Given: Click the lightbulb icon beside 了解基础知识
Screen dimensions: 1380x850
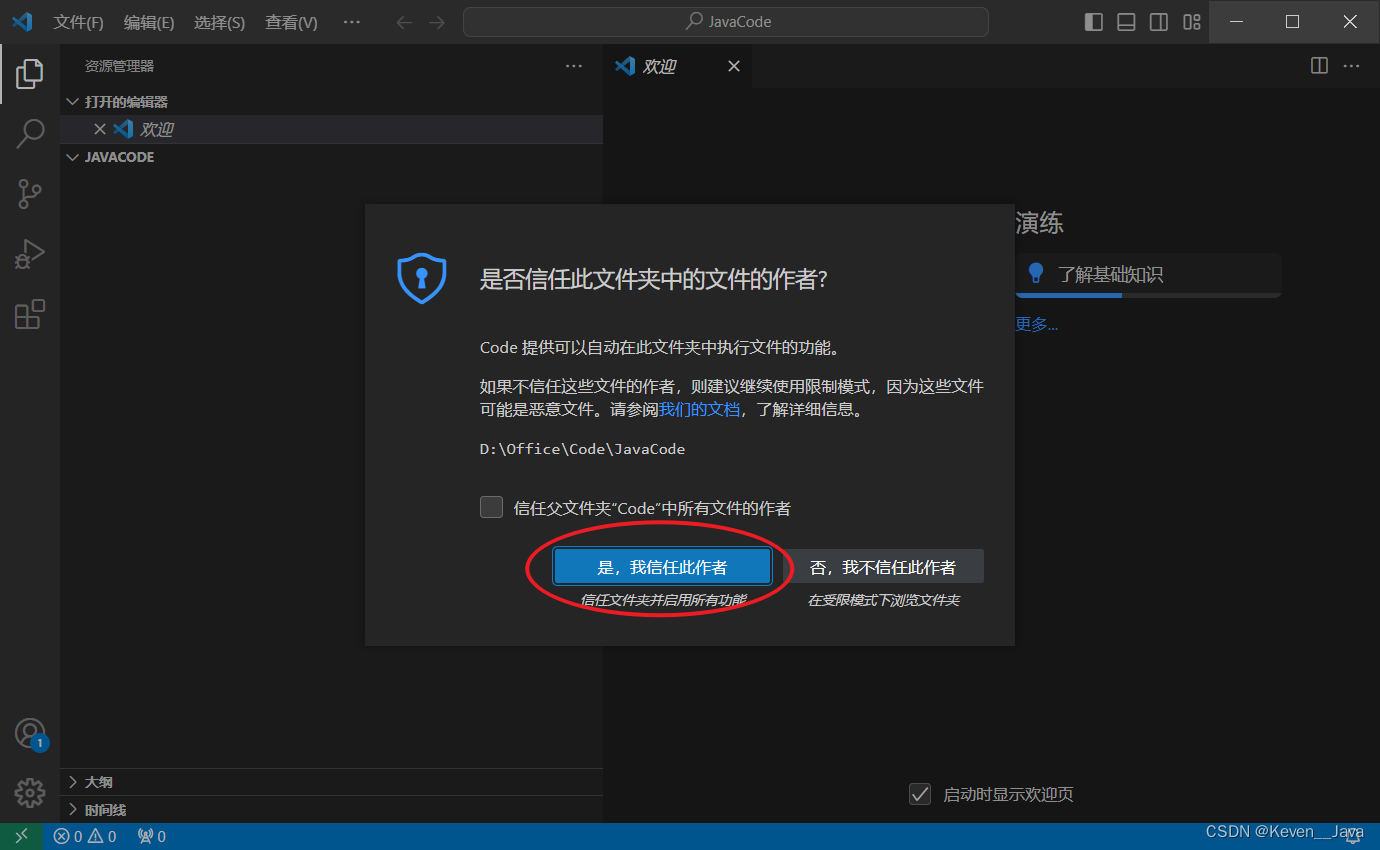Looking at the screenshot, I should pyautogui.click(x=1036, y=273).
